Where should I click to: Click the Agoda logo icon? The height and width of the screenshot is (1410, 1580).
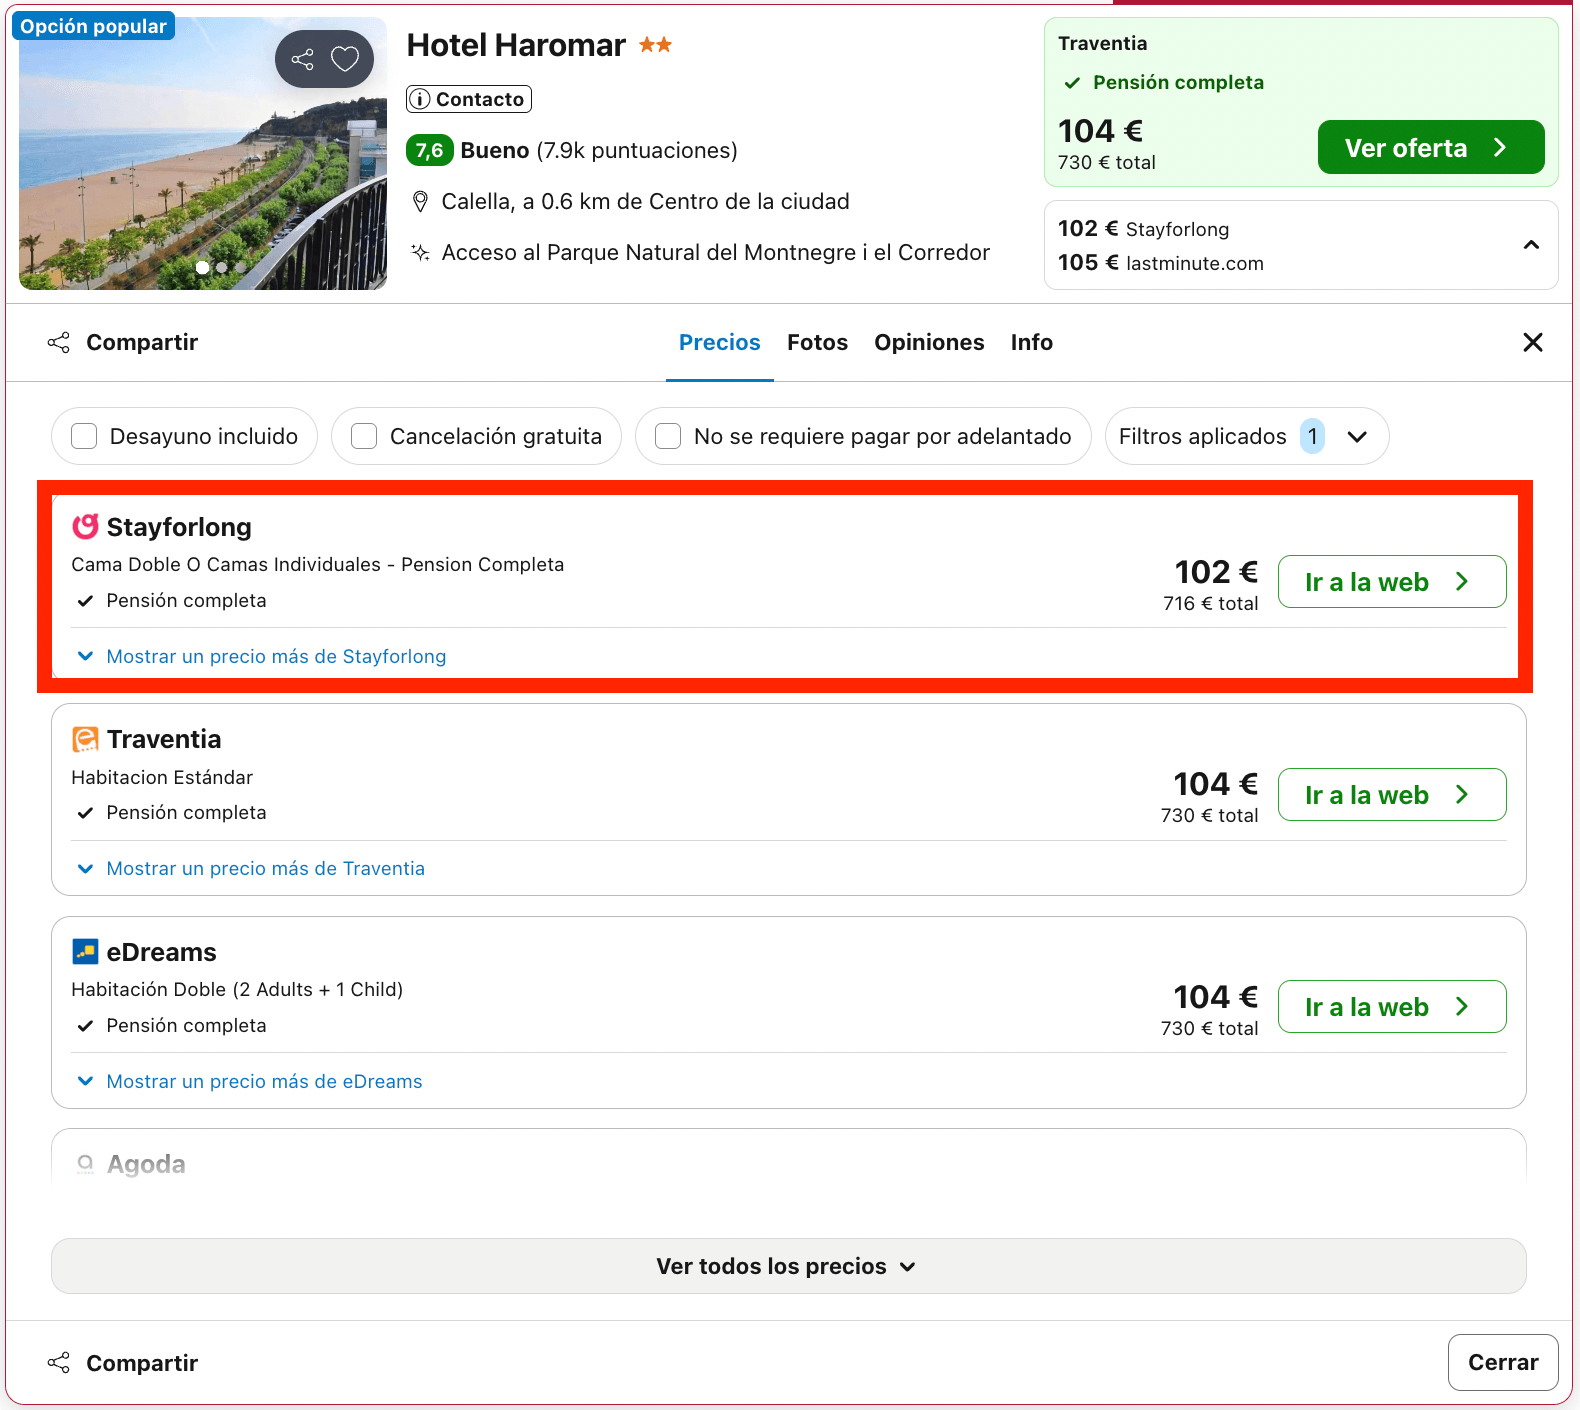(x=86, y=1164)
